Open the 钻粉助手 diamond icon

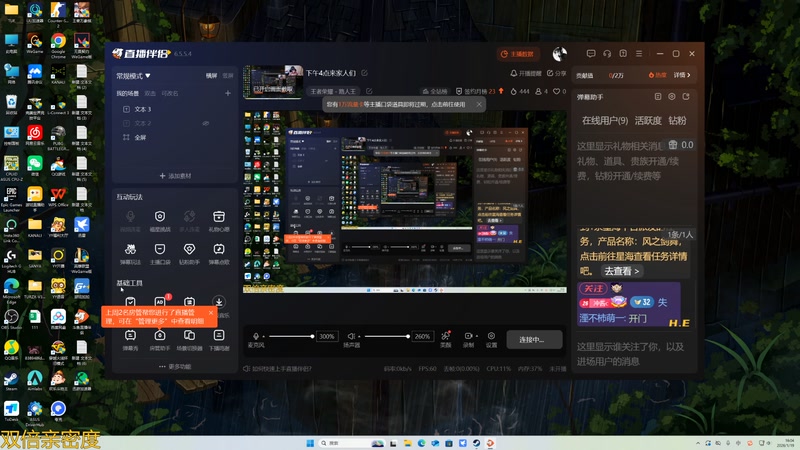pos(189,249)
